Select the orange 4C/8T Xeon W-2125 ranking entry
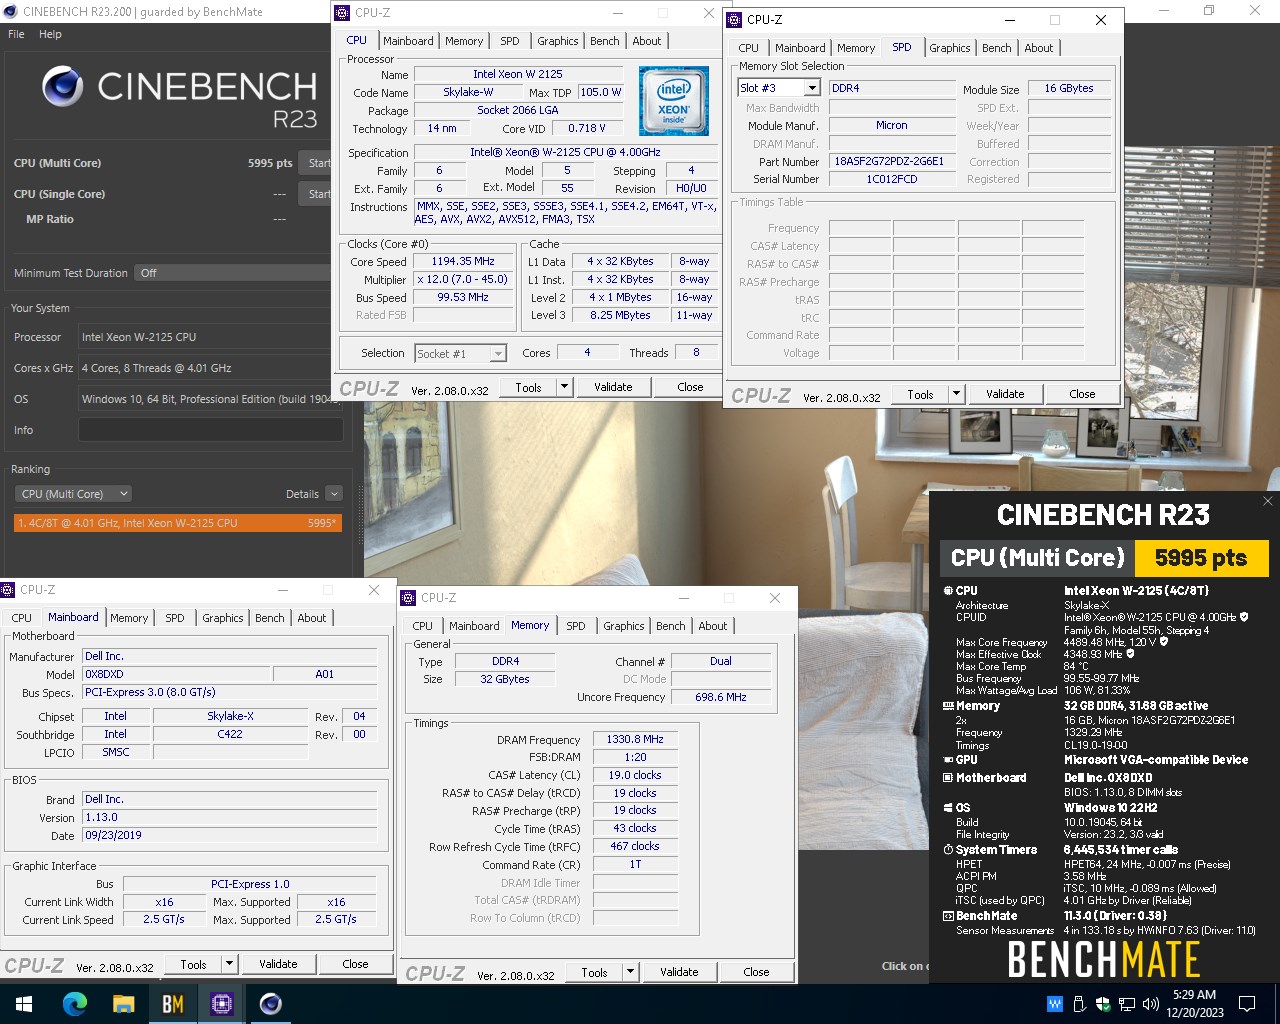Screen dimensions: 1280x1024 (x=179, y=523)
